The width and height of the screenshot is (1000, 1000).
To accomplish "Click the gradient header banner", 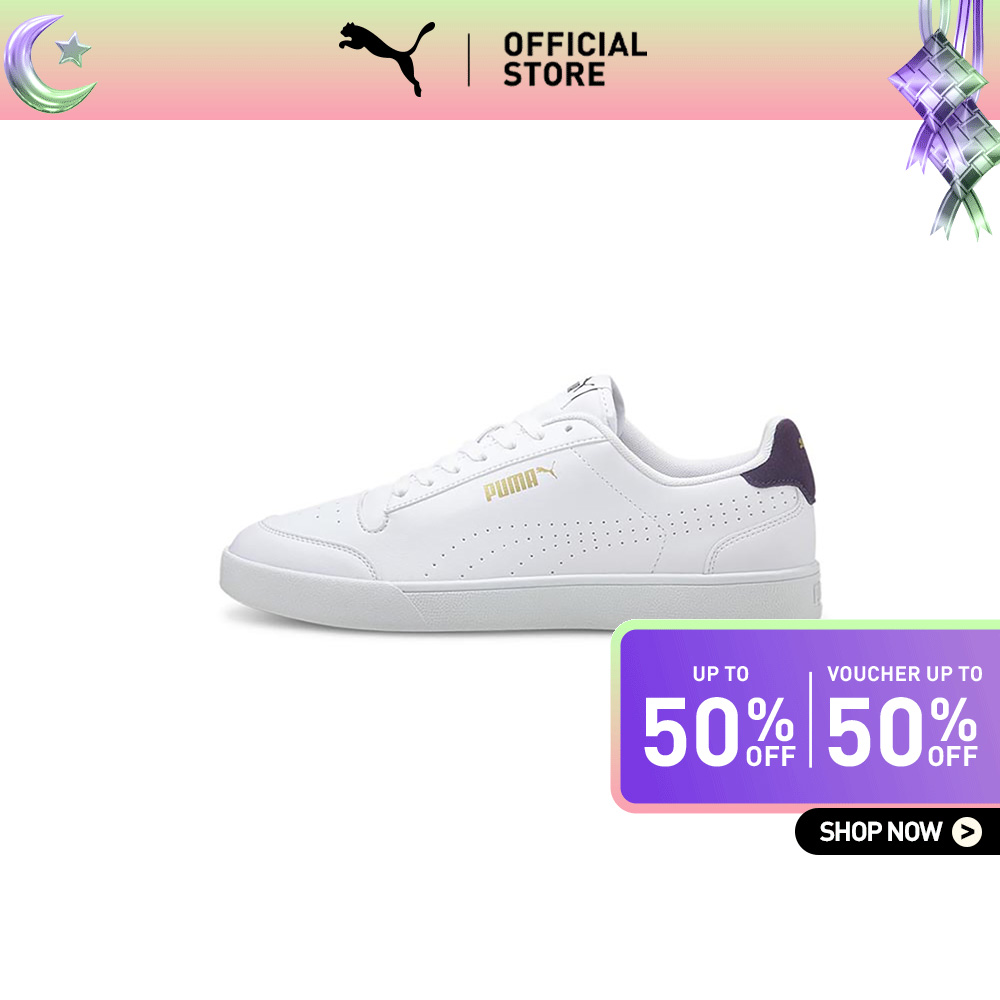I will click(500, 60).
